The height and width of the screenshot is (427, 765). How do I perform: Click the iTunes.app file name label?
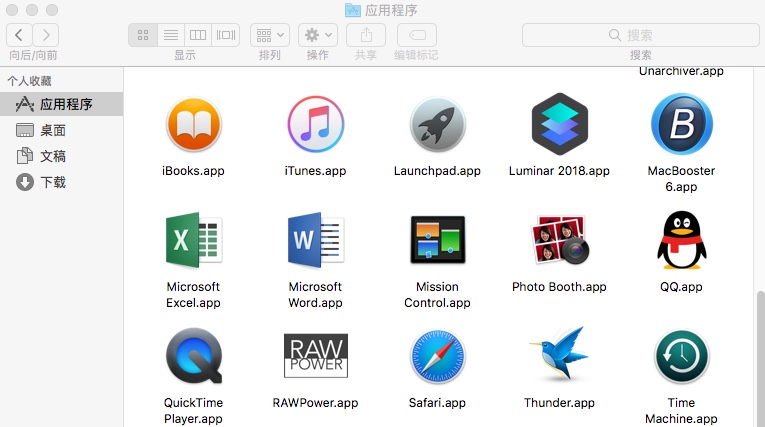coord(315,171)
